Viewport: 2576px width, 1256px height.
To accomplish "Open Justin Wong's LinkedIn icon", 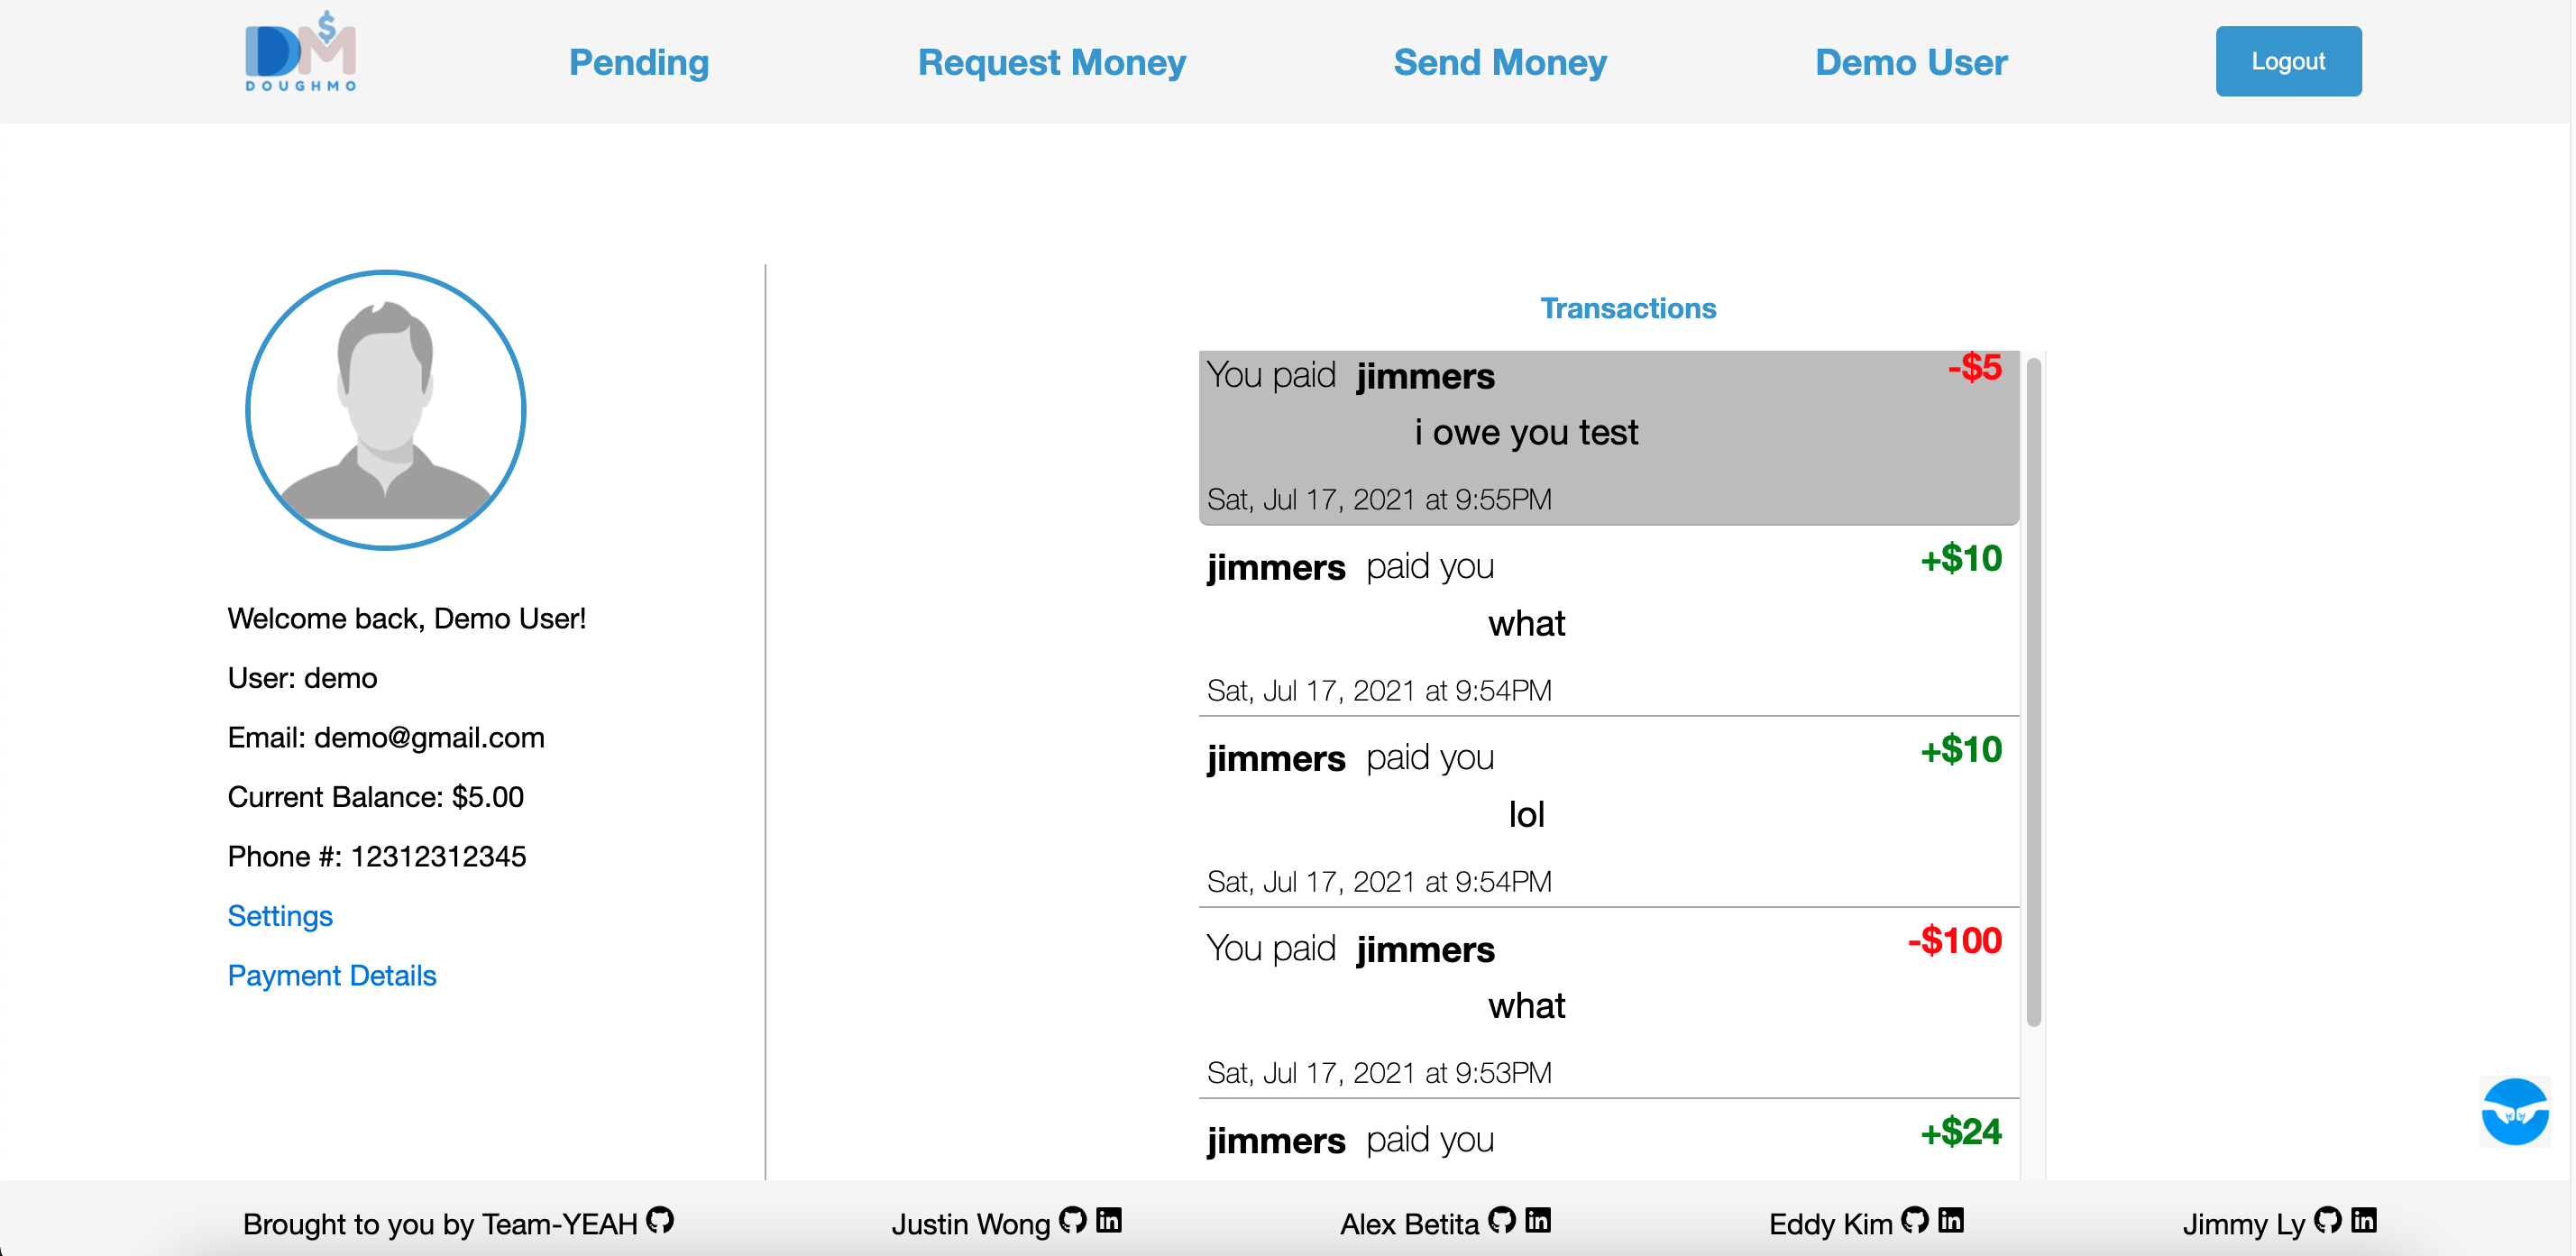I will [x=1109, y=1220].
